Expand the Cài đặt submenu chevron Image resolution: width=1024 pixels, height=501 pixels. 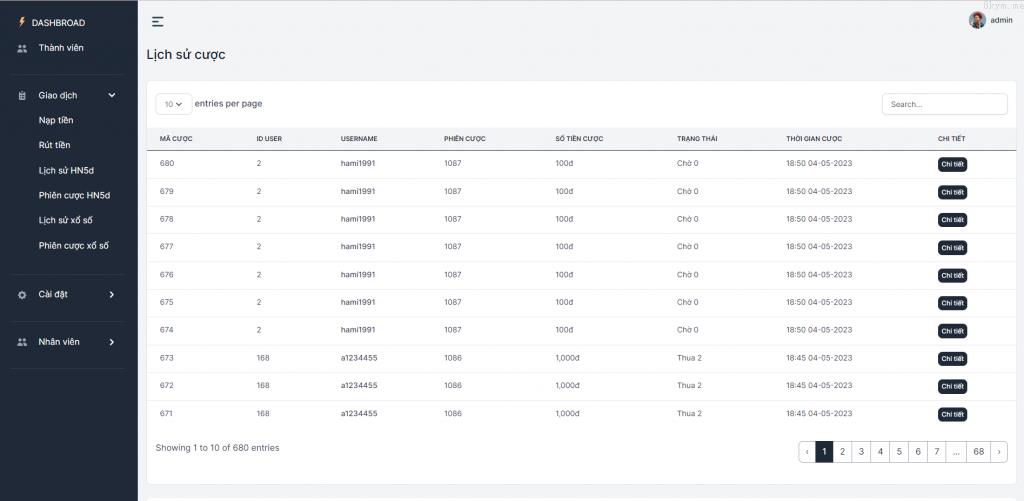[112, 294]
